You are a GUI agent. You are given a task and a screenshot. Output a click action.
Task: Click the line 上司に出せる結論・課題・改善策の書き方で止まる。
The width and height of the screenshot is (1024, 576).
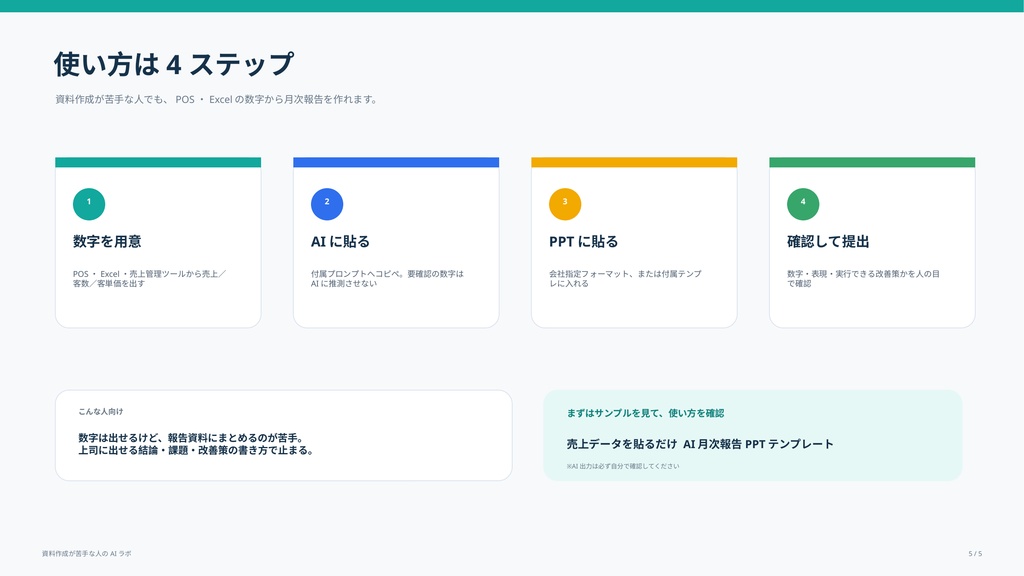coord(197,450)
